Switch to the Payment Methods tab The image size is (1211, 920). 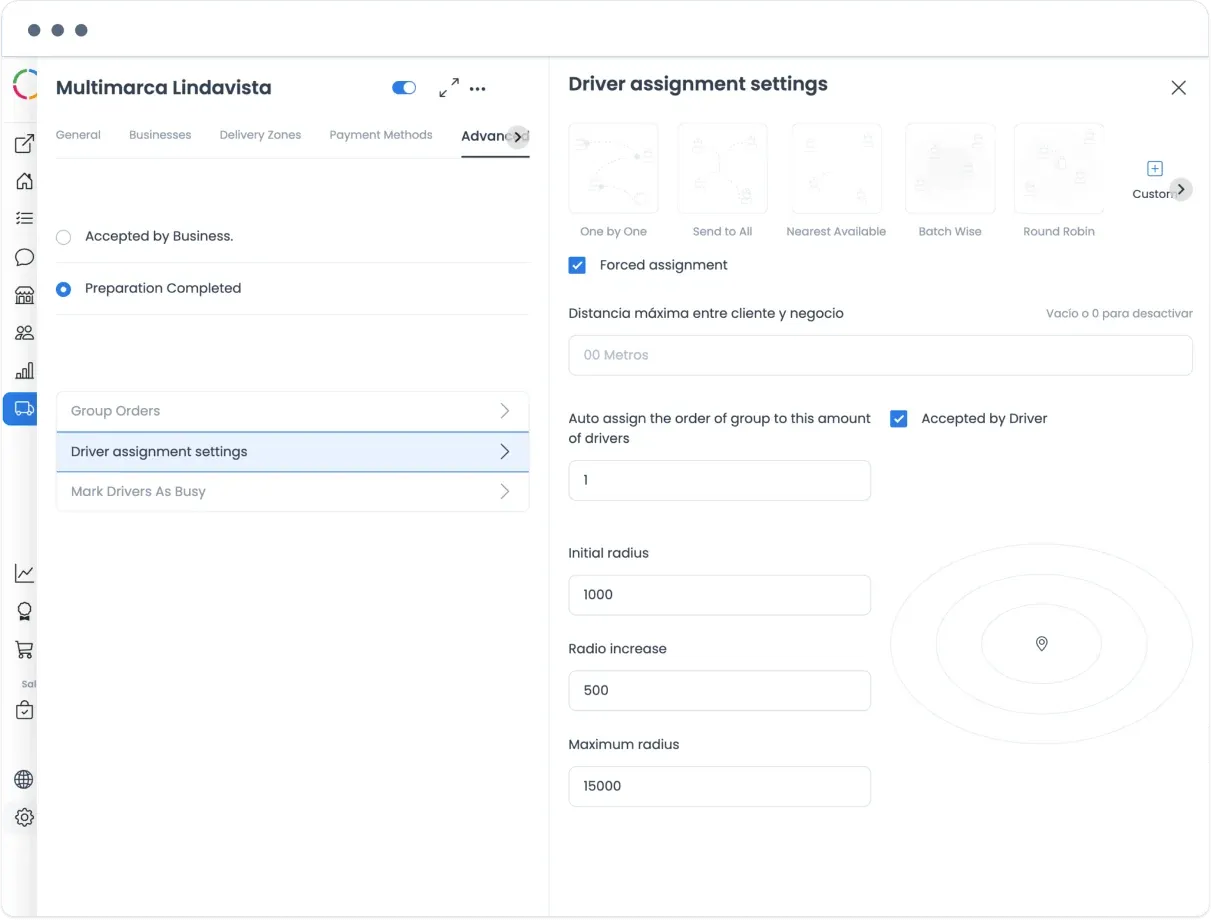[x=381, y=135]
